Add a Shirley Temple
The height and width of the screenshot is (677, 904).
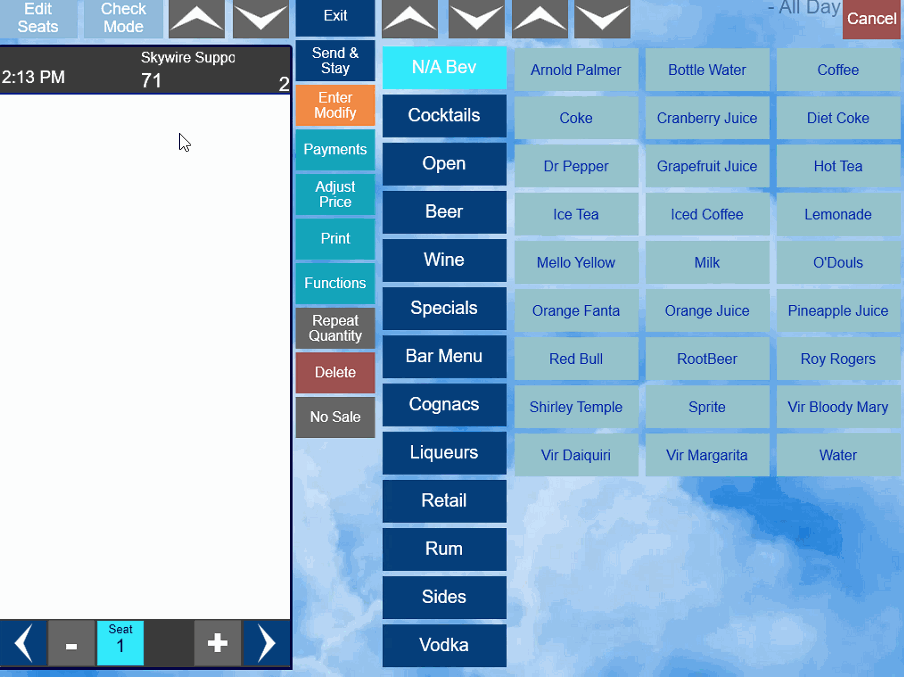[x=576, y=407]
